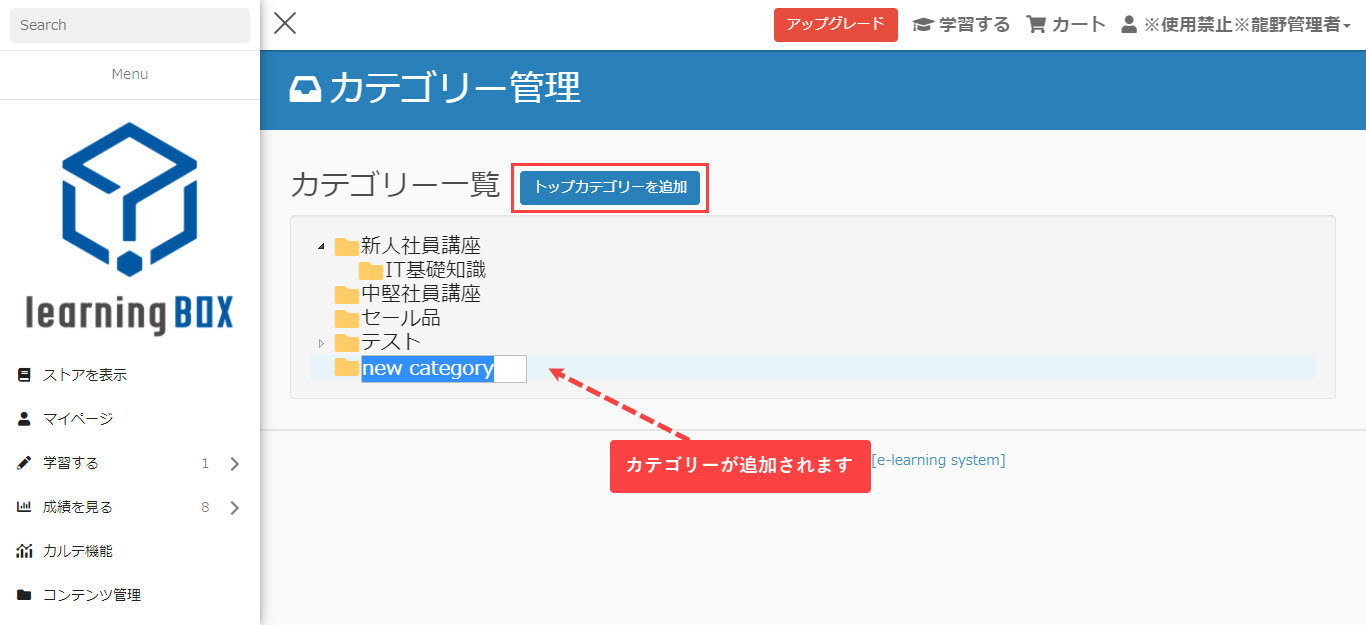Click the learningBOX logo

(x=130, y=228)
